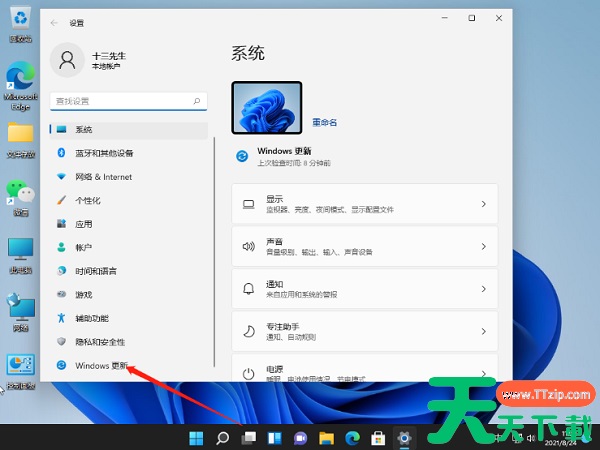600x450 pixels.
Task: Click the gaming controller icon
Action: click(61, 294)
